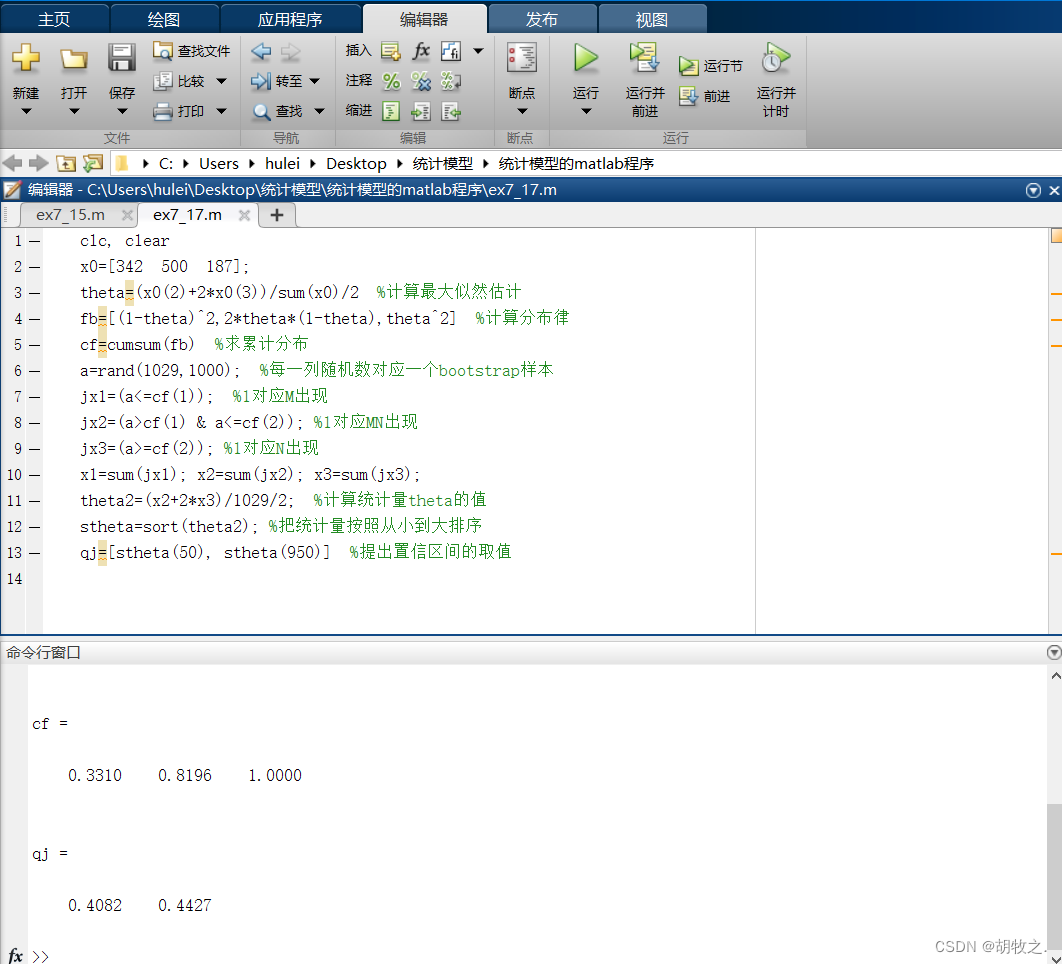
Task: Click the Desktop path segment
Action: (356, 164)
